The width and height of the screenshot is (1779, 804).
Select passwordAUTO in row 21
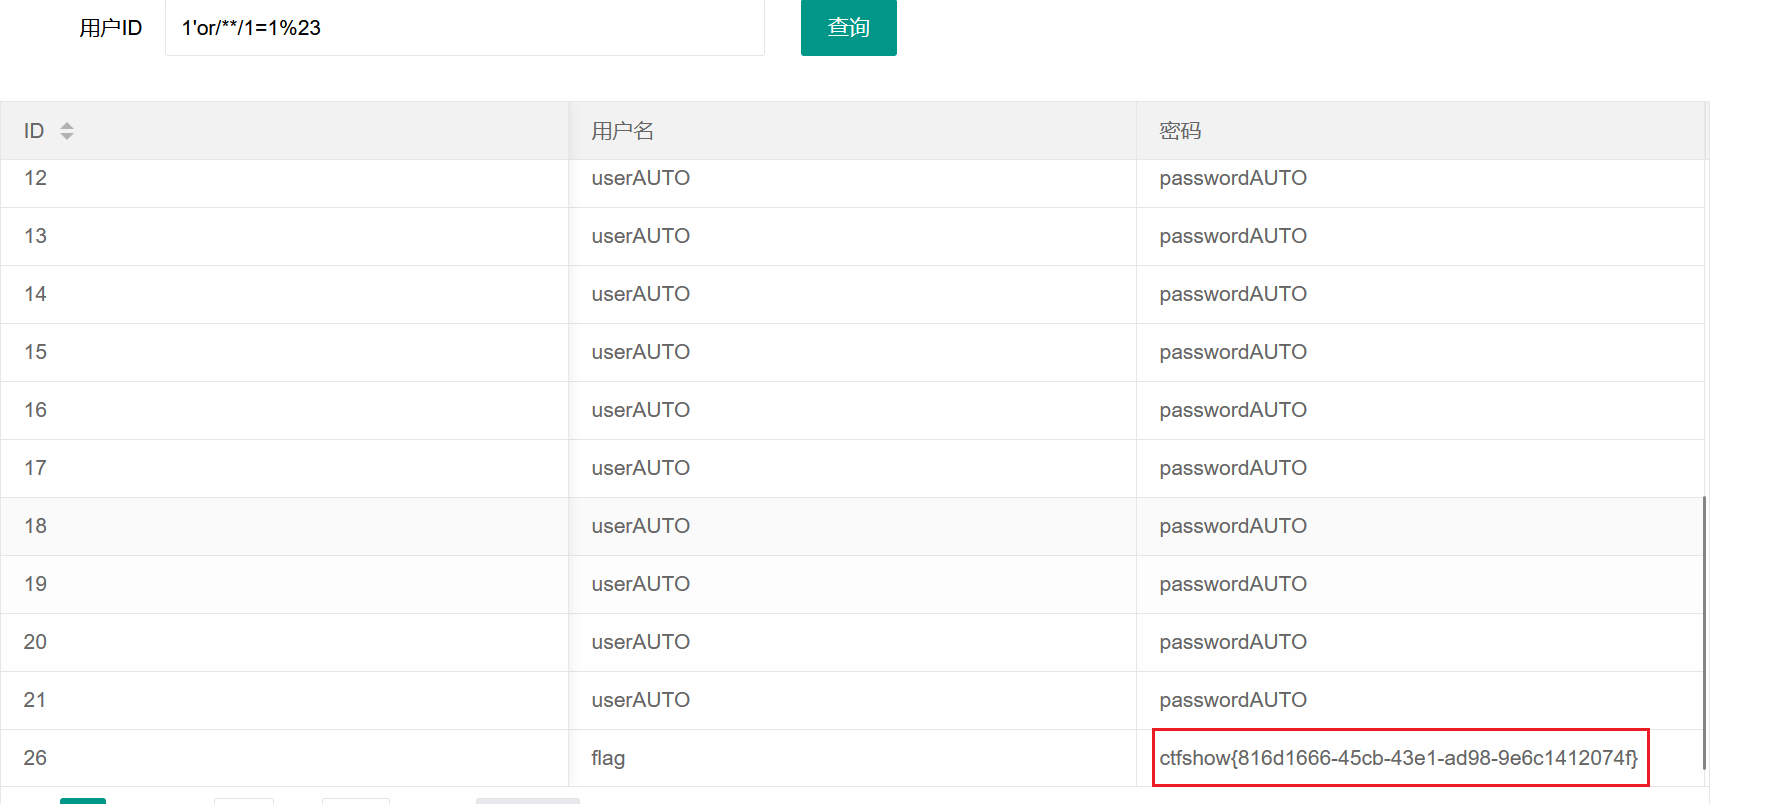click(x=1233, y=700)
